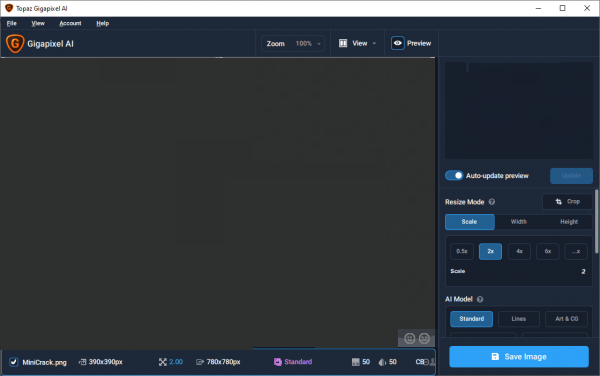Click the preview navigator thumbnail
This screenshot has height=376, width=600.
tap(519, 110)
